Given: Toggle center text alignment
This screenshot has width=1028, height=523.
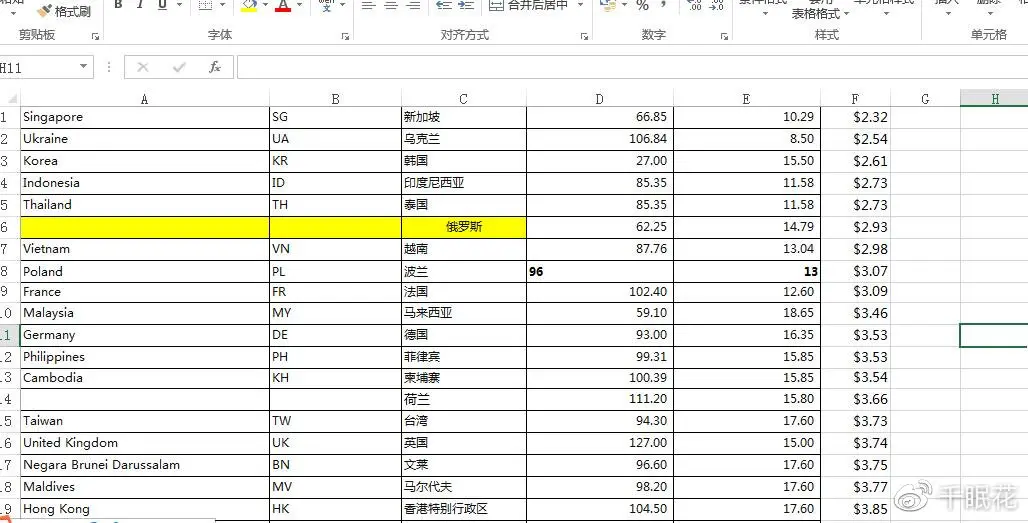Looking at the screenshot, I should [391, 5].
